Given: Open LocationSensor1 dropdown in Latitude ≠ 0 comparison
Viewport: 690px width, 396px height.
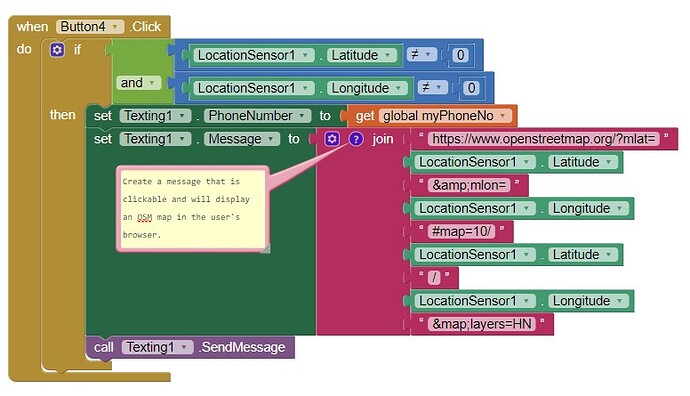Looking at the screenshot, I should 254,55.
